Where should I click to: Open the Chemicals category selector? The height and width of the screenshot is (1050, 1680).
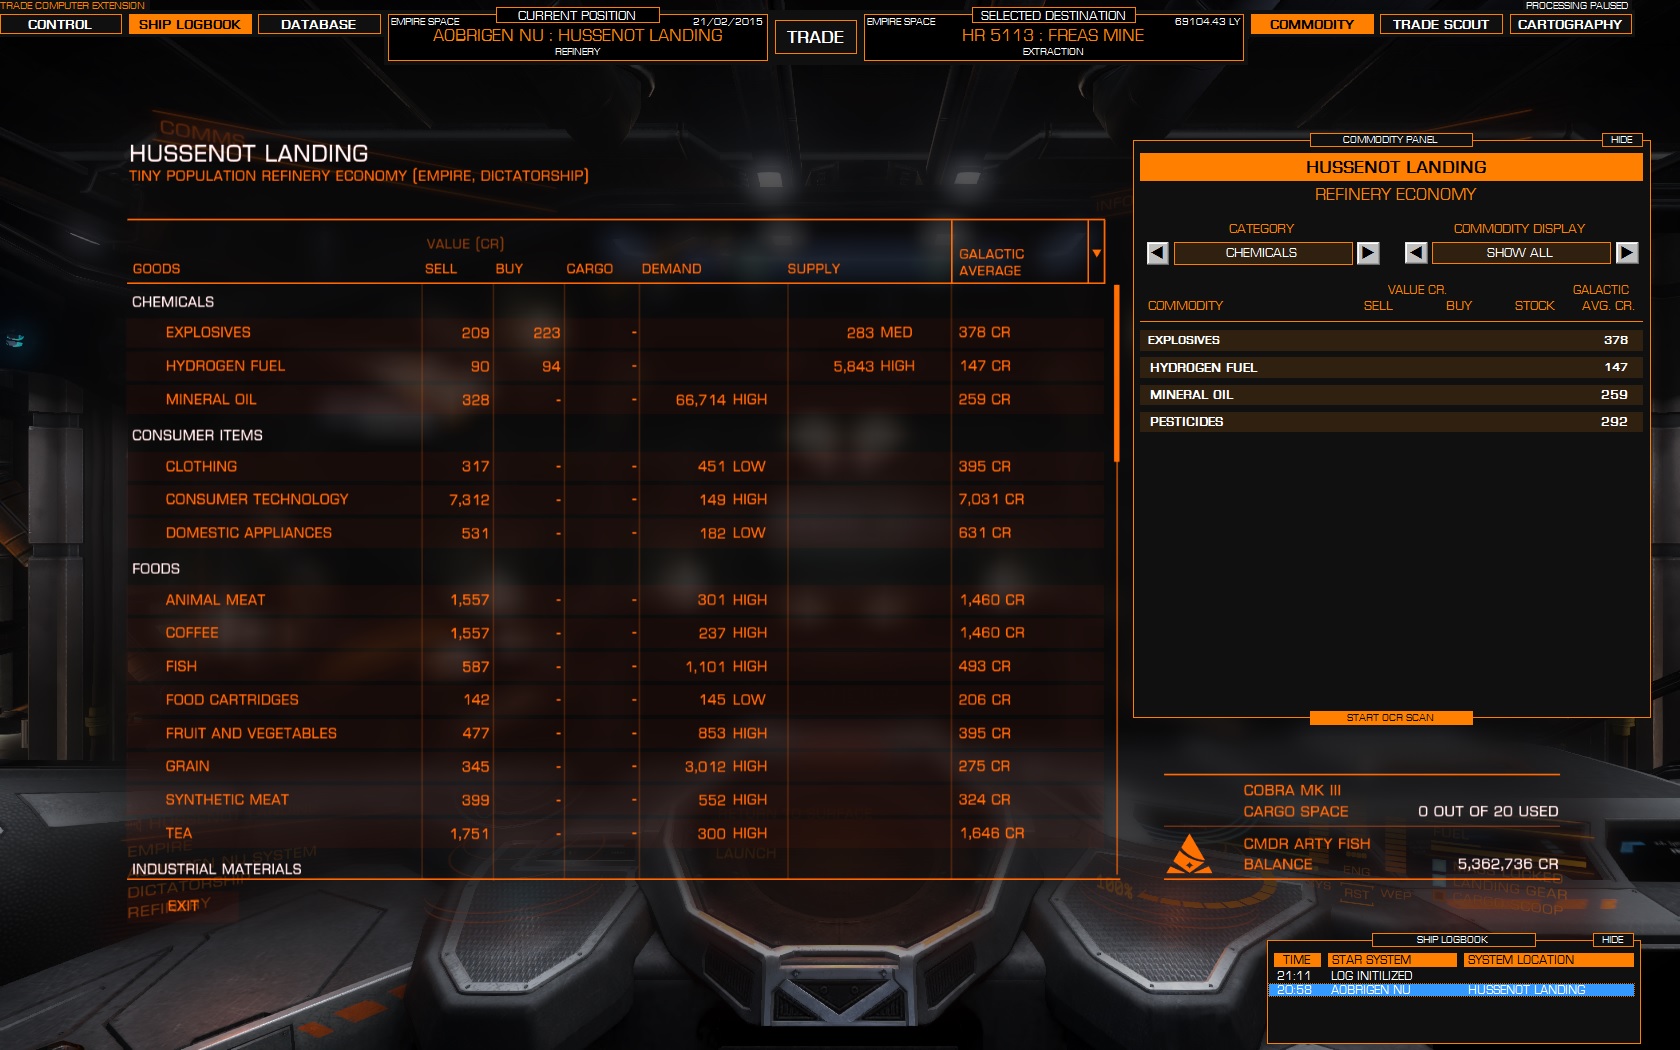click(x=1262, y=253)
